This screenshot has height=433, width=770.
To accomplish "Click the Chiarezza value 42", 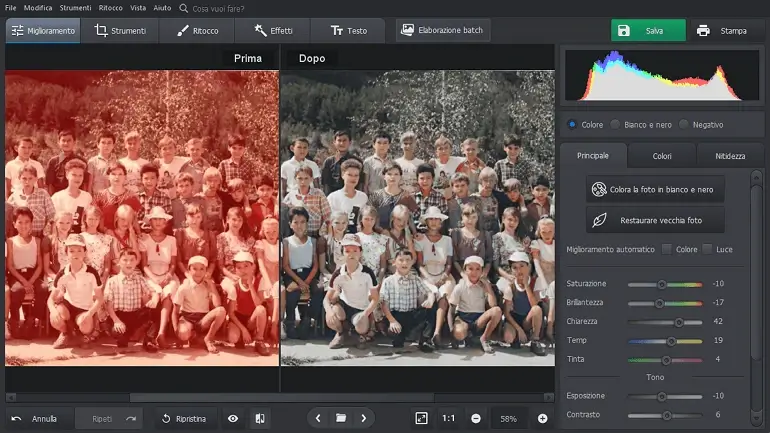I will click(x=718, y=321).
